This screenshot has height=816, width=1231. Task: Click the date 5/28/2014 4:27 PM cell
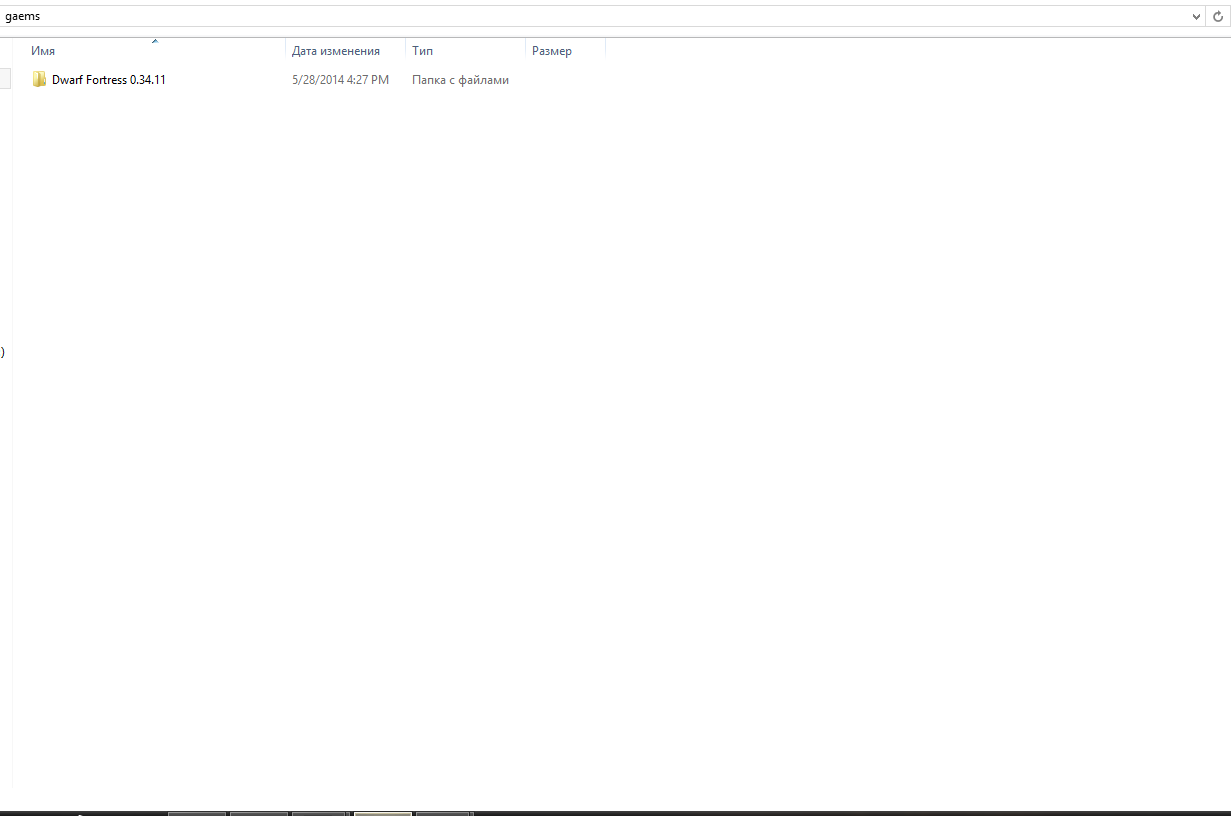(340, 80)
